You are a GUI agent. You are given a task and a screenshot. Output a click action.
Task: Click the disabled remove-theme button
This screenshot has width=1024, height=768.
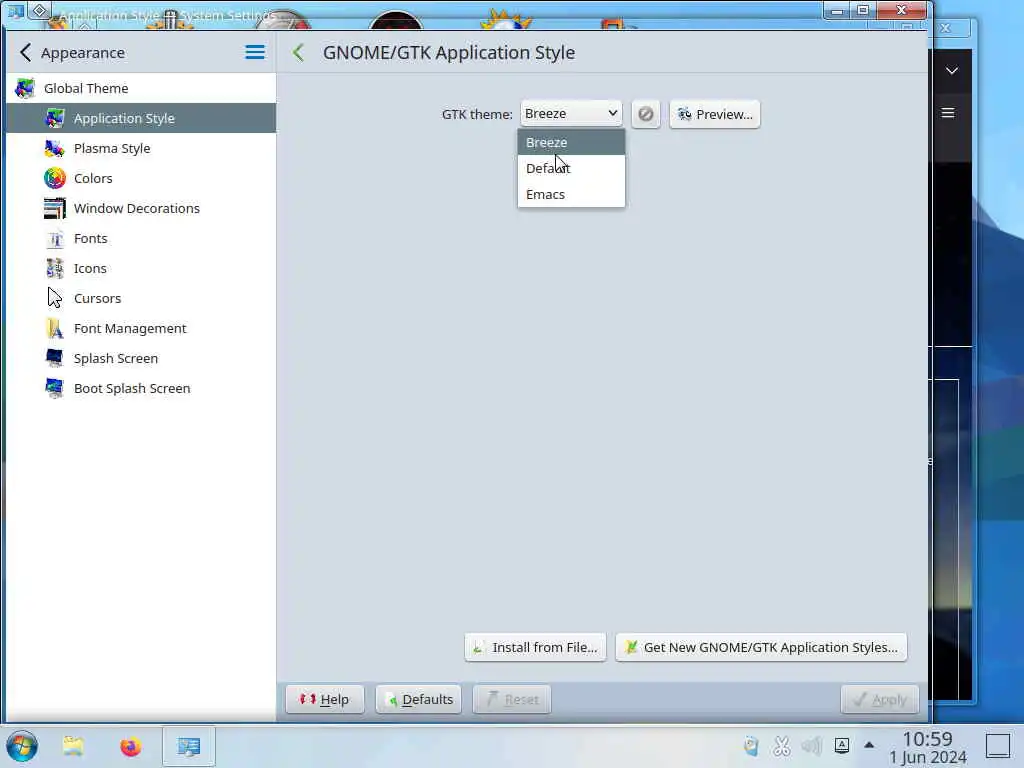coord(646,114)
